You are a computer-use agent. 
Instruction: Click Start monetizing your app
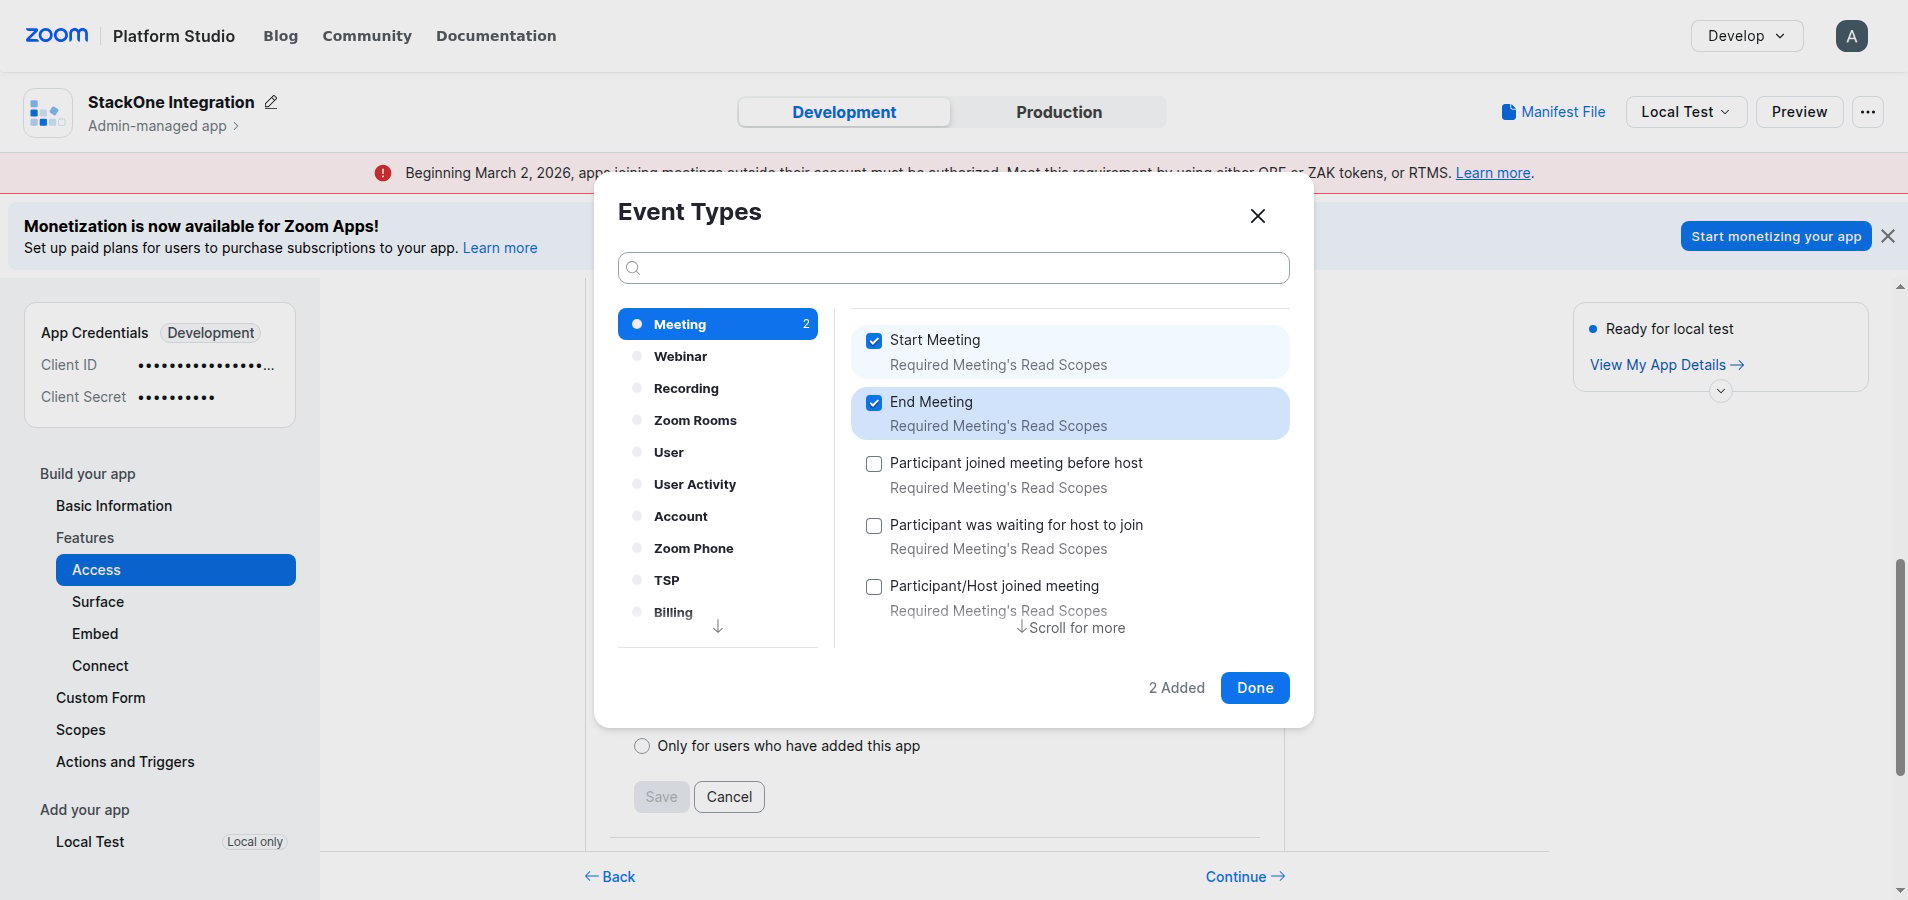point(1776,236)
